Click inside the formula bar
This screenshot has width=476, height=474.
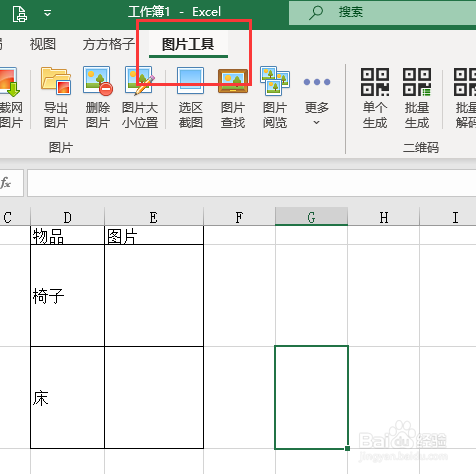pos(252,183)
